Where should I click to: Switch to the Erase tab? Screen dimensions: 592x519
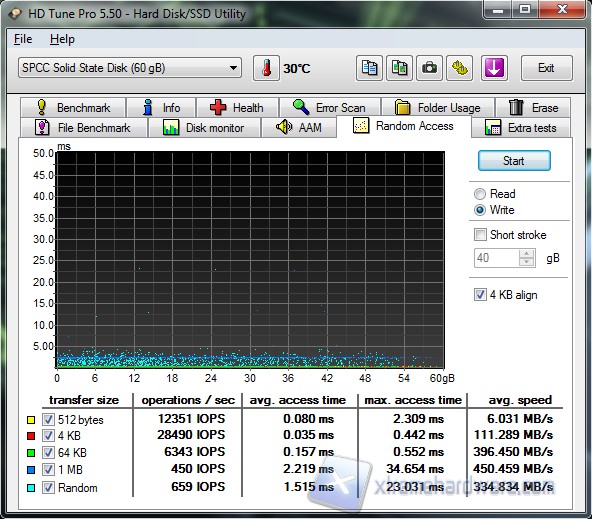[533, 108]
